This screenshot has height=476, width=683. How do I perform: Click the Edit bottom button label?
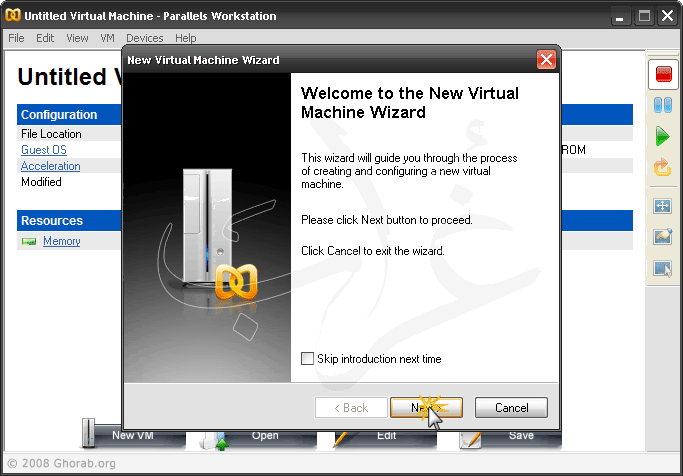pyautogui.click(x=386, y=435)
